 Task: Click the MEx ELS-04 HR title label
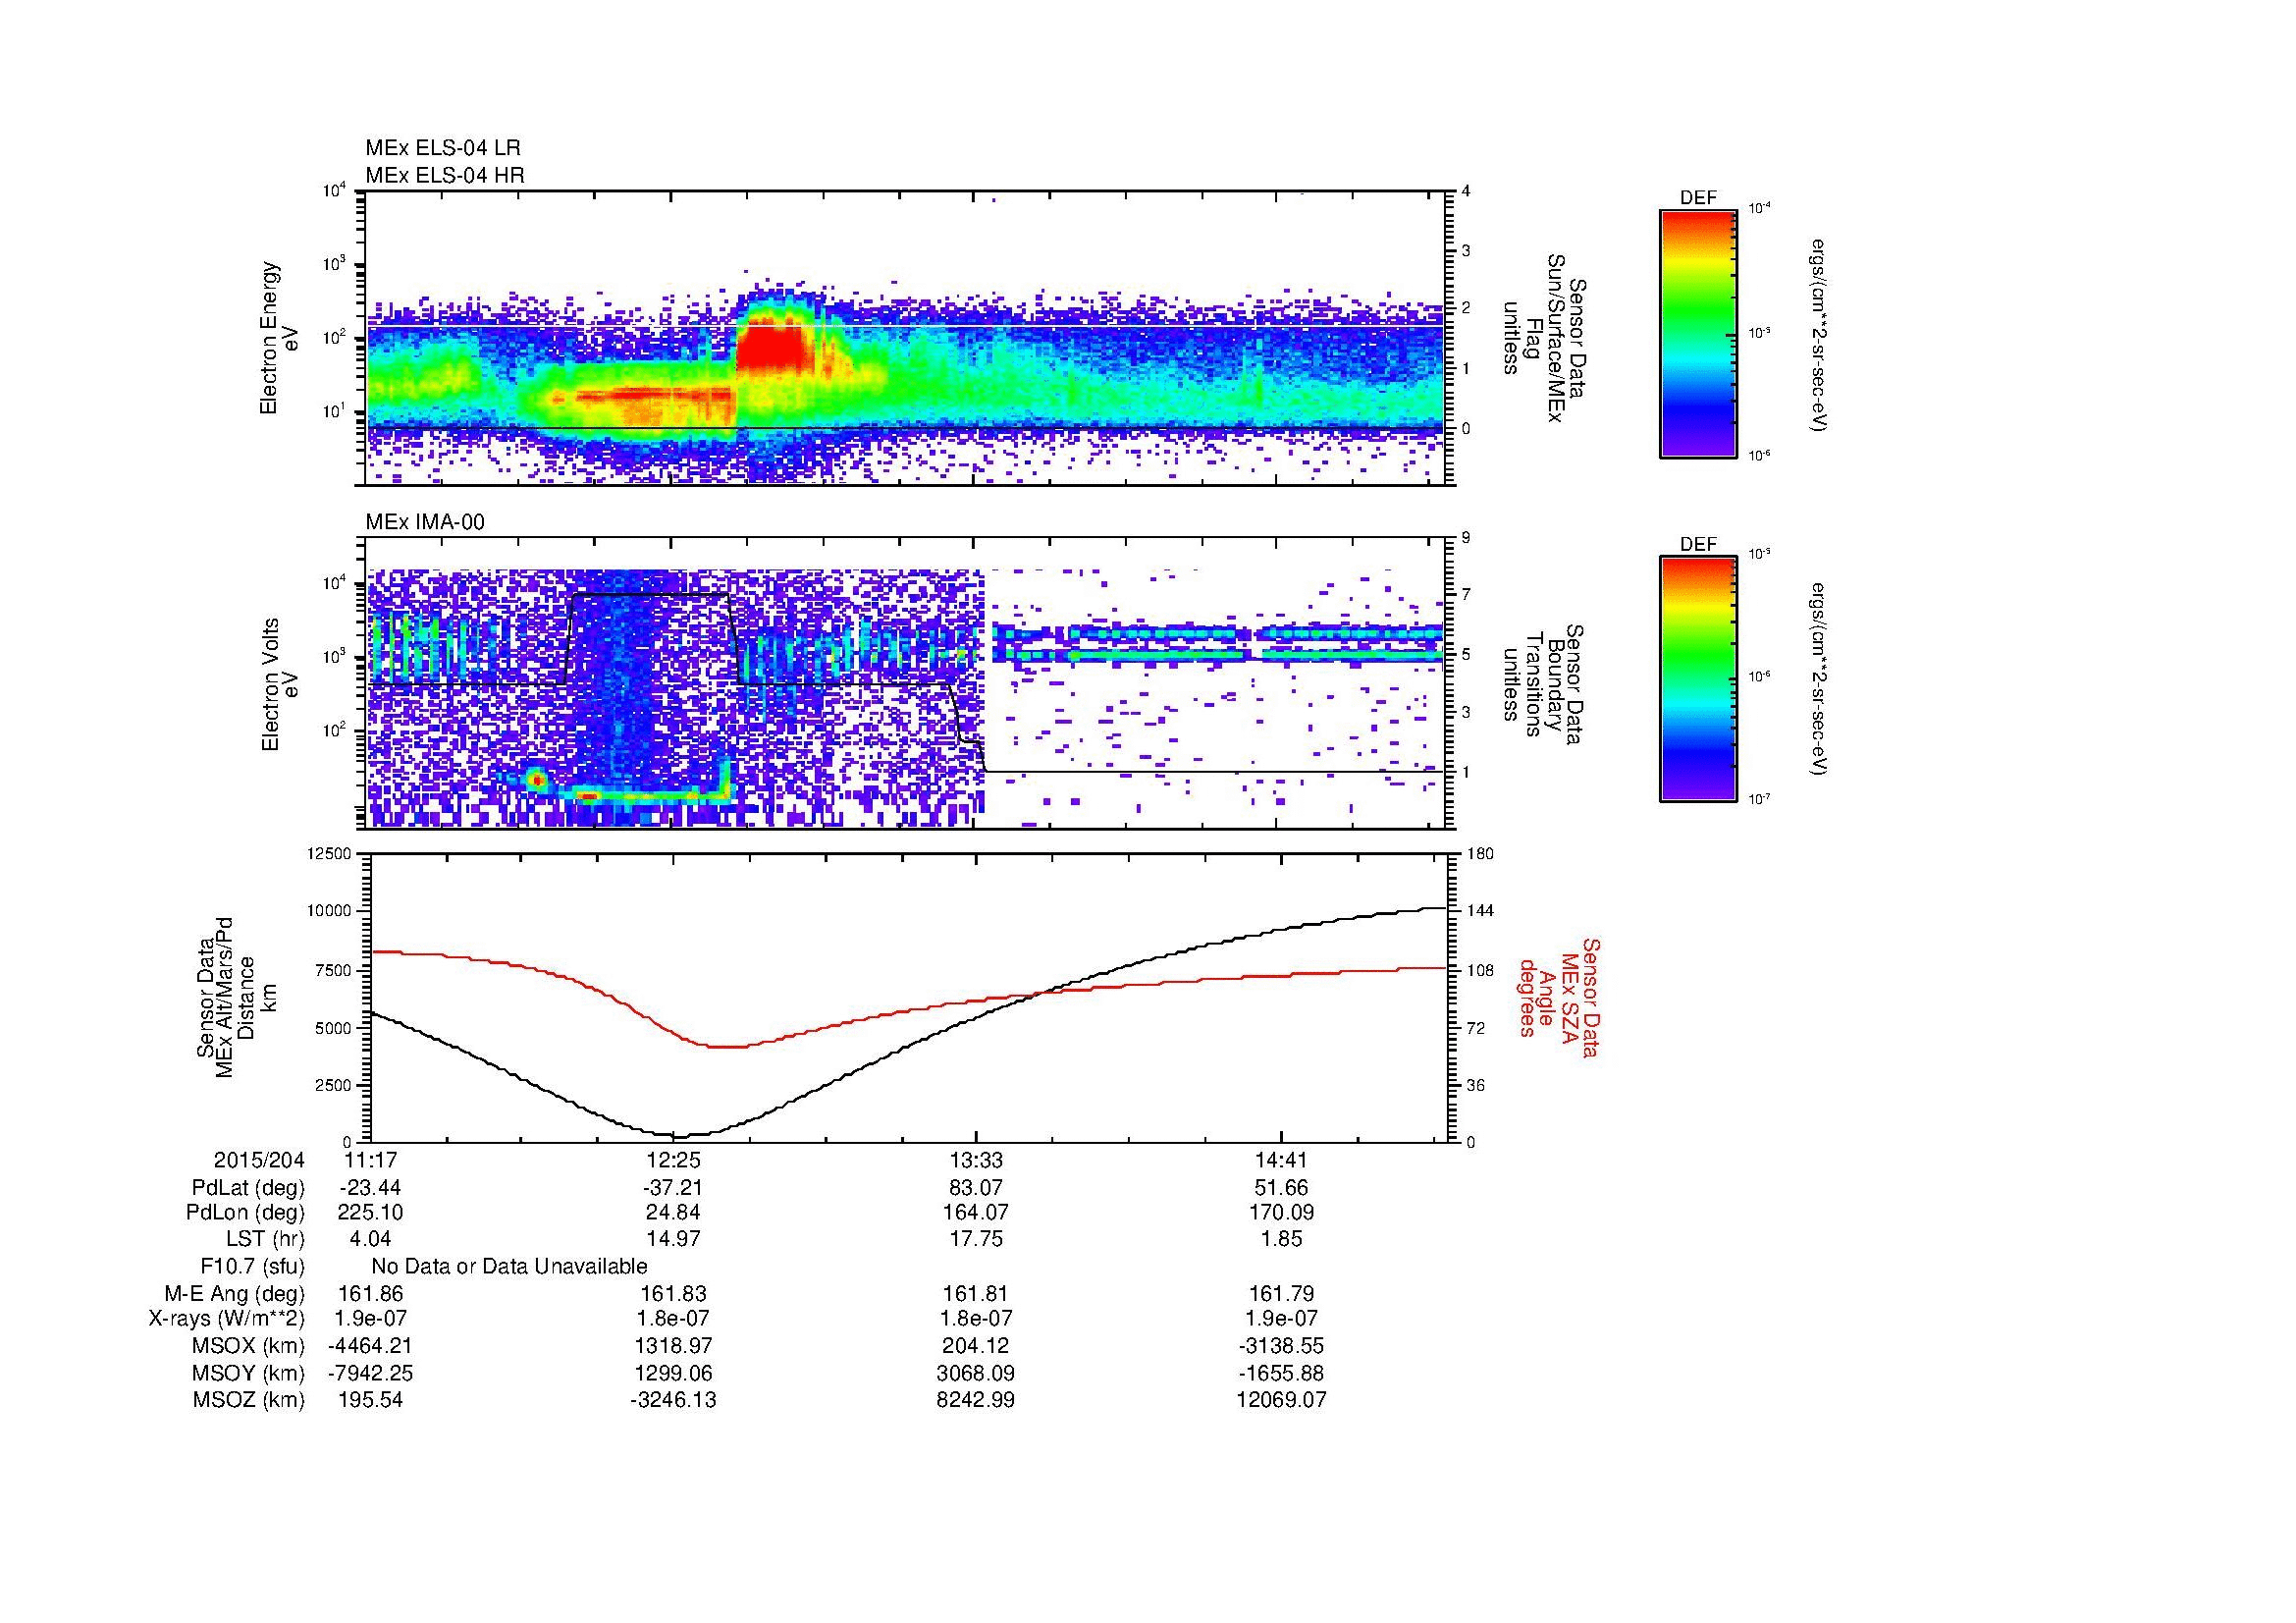click(x=445, y=175)
